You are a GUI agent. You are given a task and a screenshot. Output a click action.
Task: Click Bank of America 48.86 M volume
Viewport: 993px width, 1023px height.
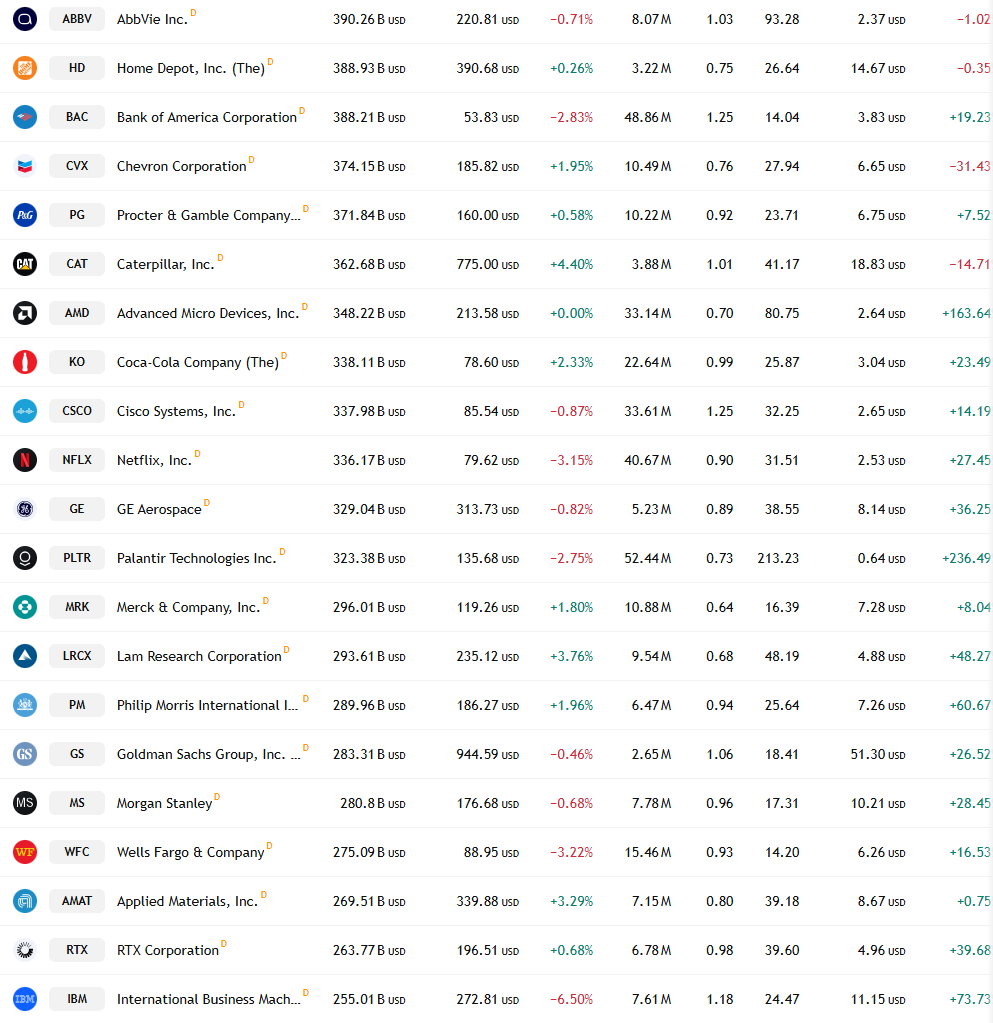tap(648, 117)
